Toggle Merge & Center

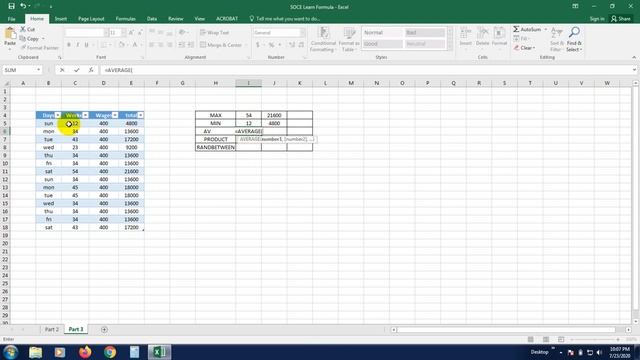pos(221,45)
